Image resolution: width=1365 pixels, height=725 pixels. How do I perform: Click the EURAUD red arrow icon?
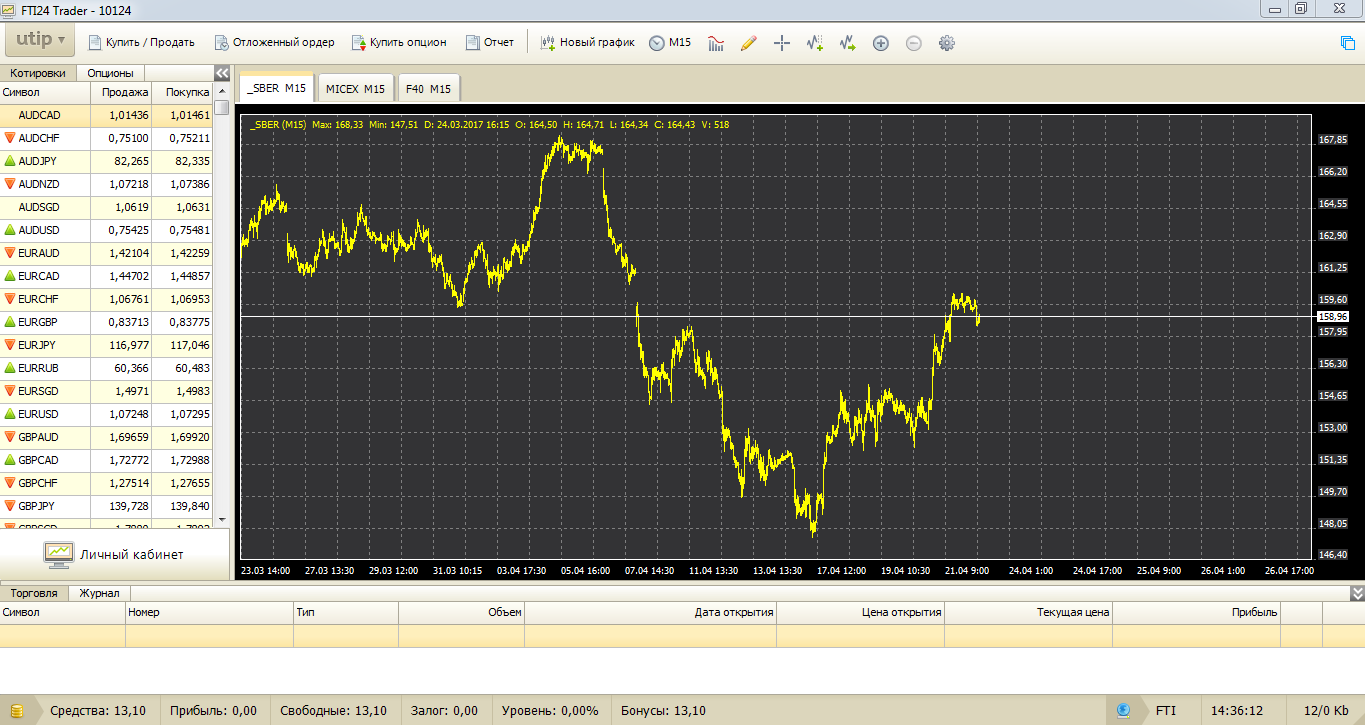pyautogui.click(x=10, y=253)
